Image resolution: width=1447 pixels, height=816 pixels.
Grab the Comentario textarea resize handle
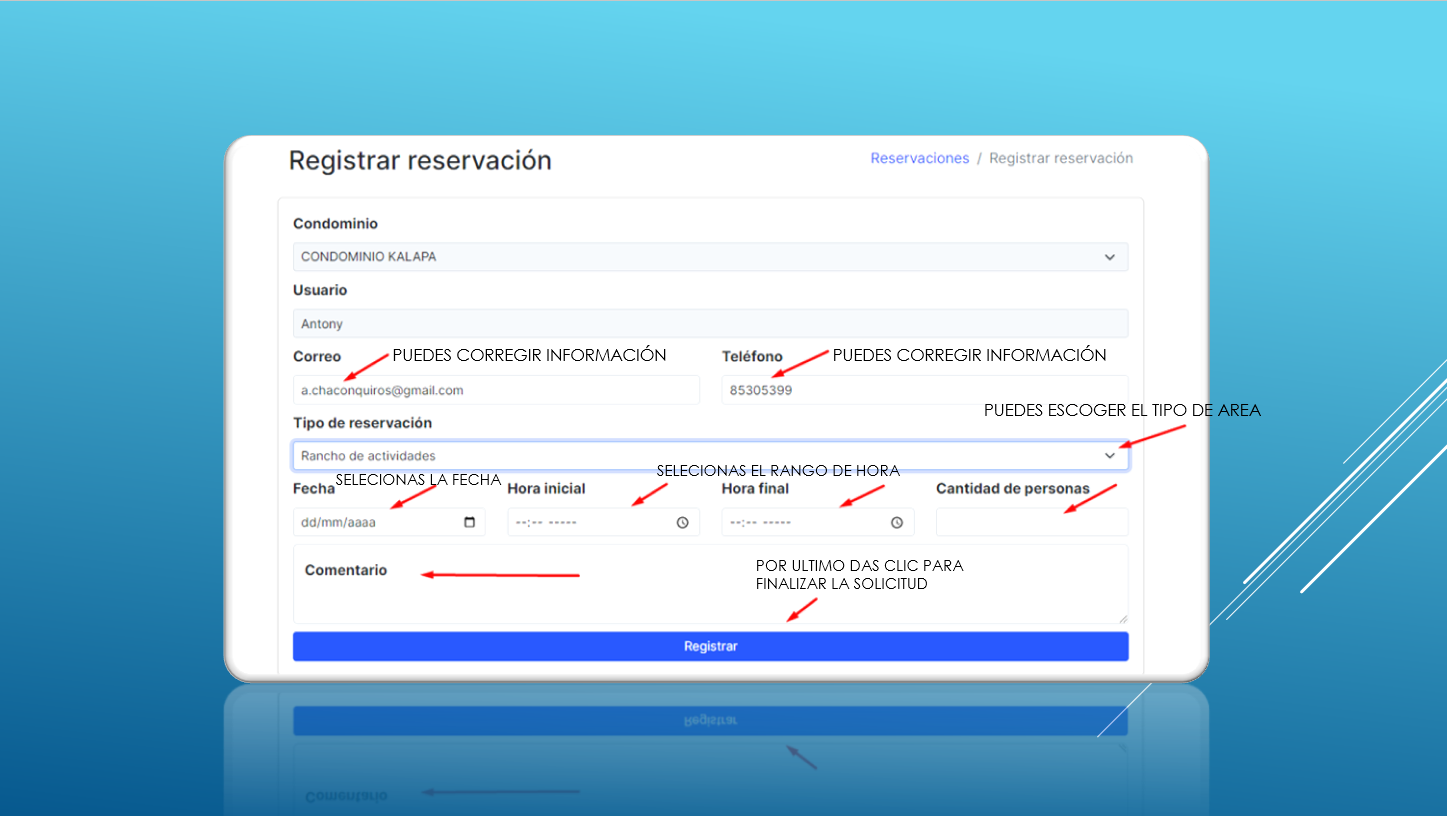[1123, 619]
